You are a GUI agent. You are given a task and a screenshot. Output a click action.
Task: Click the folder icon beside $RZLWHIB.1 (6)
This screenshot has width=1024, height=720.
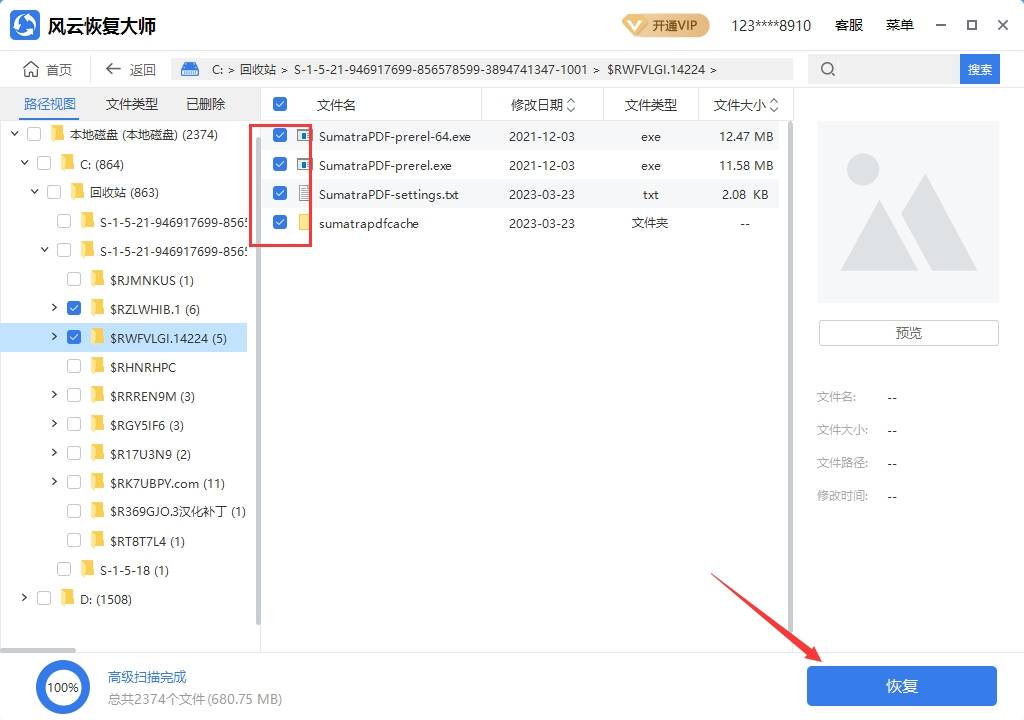point(97,308)
